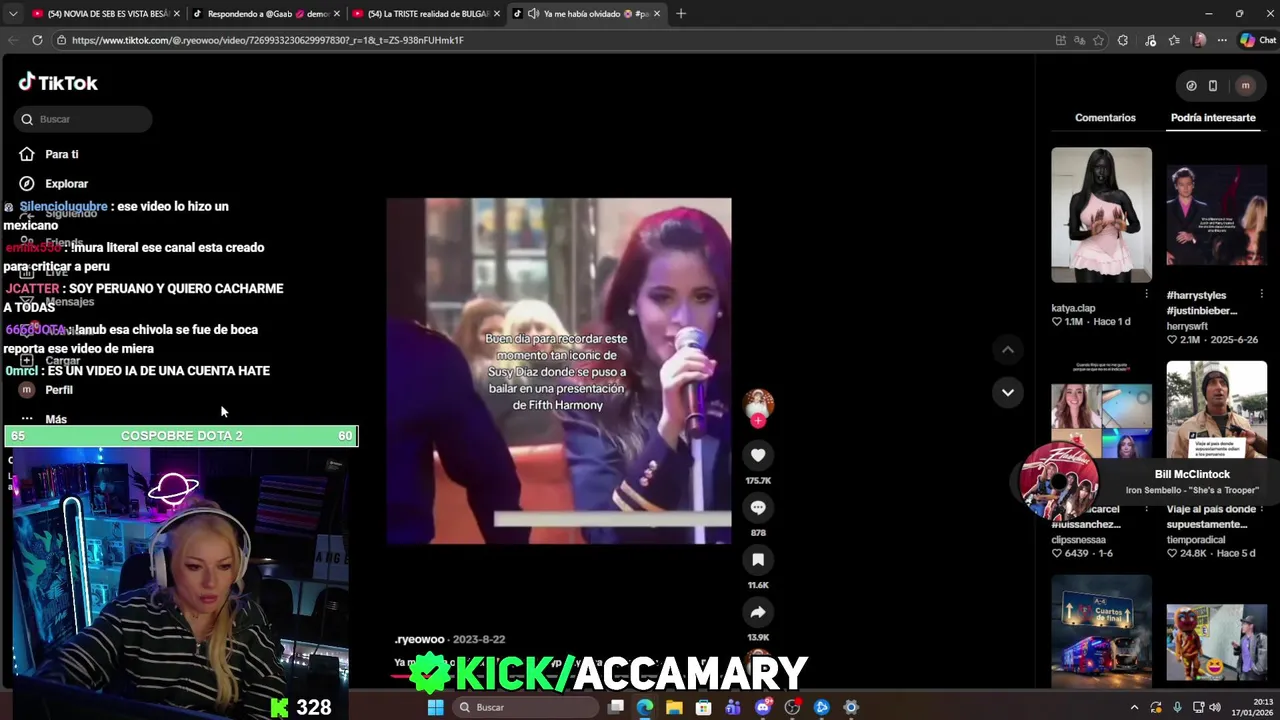Image resolution: width=1280 pixels, height=720 pixels.
Task: Open the .ryeowoo username link
Action: 419,639
